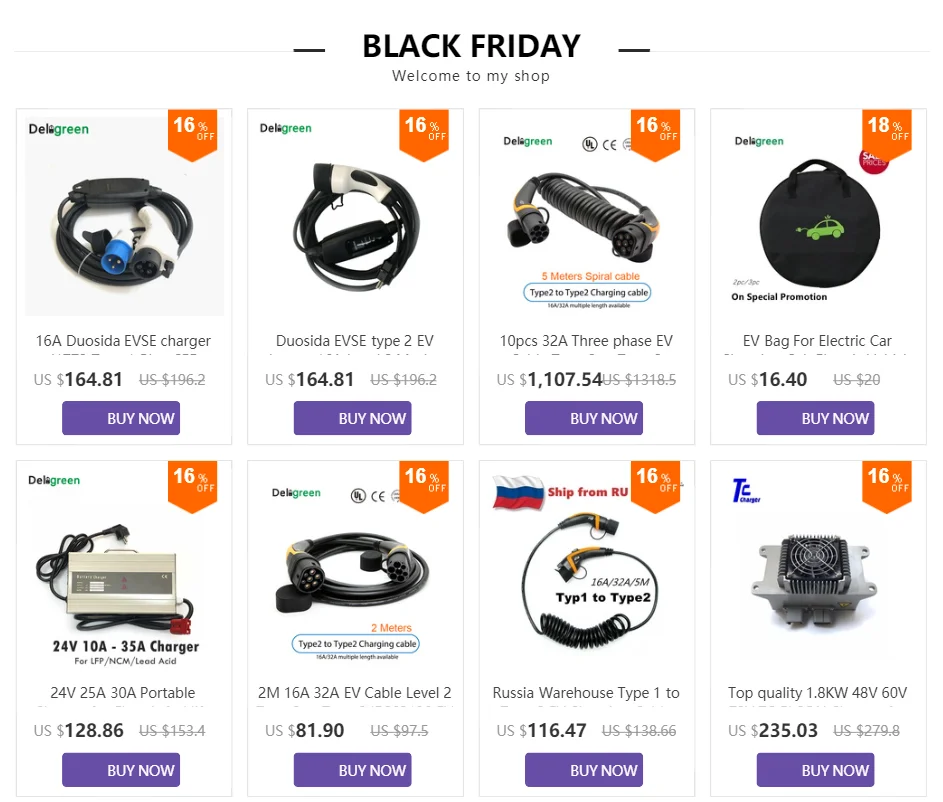Click the Ship from RU Typ1 to Type2 image
Viewport: 943px width, 802px height.
tap(587, 568)
